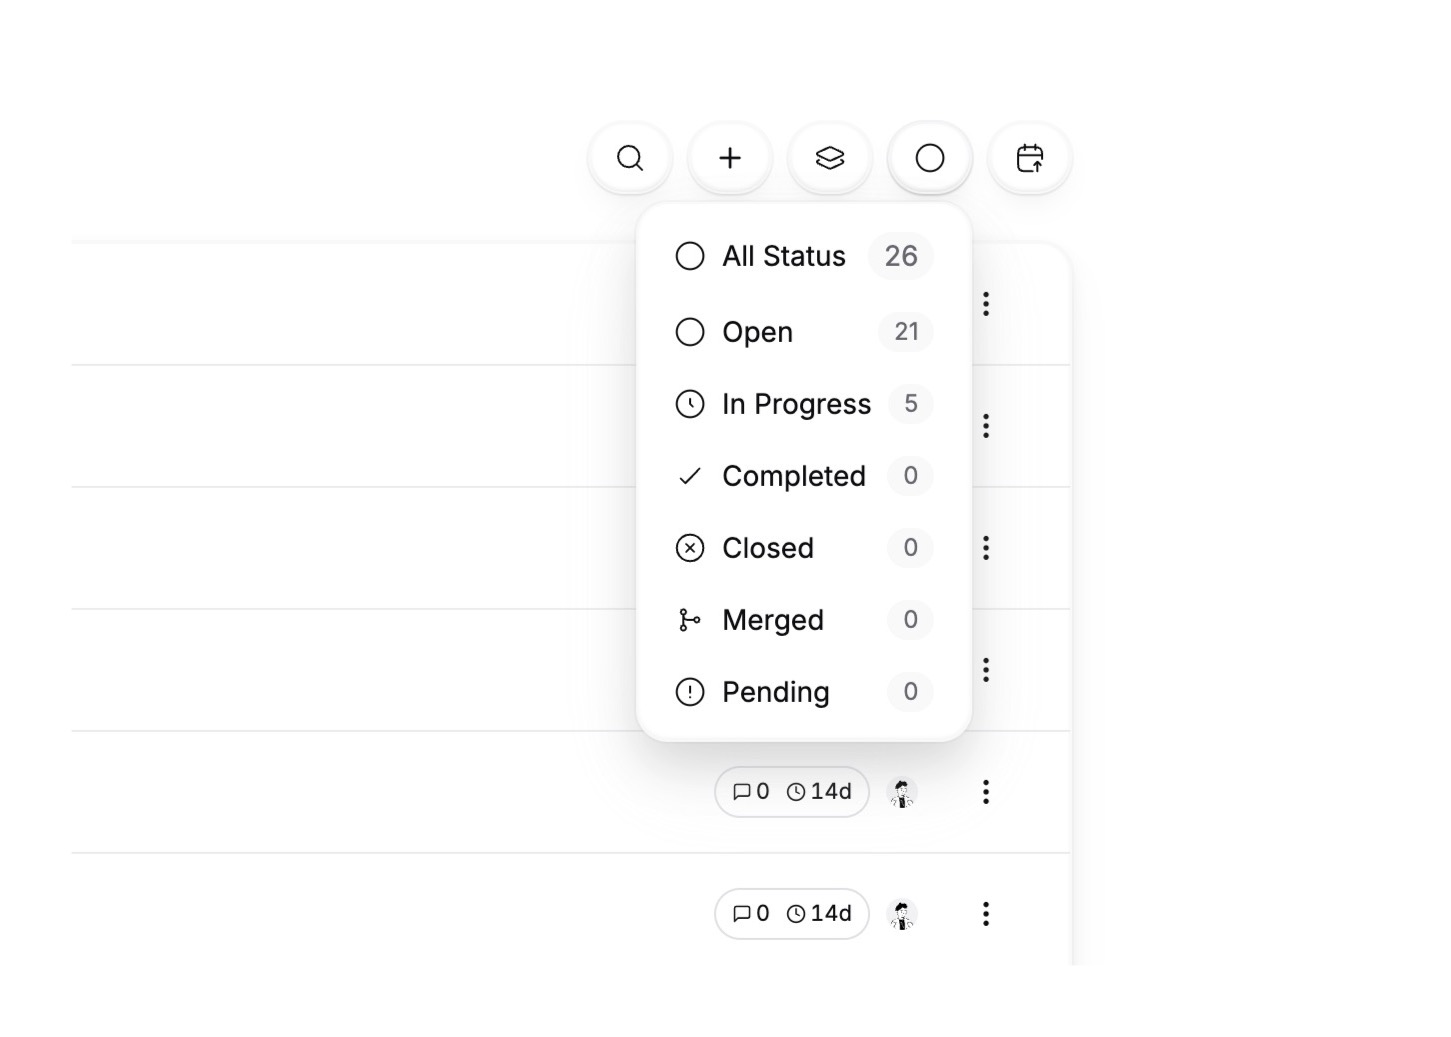Open three-dot menu on the second row
Image resolution: width=1451 pixels, height=1037 pixels.
tap(986, 426)
